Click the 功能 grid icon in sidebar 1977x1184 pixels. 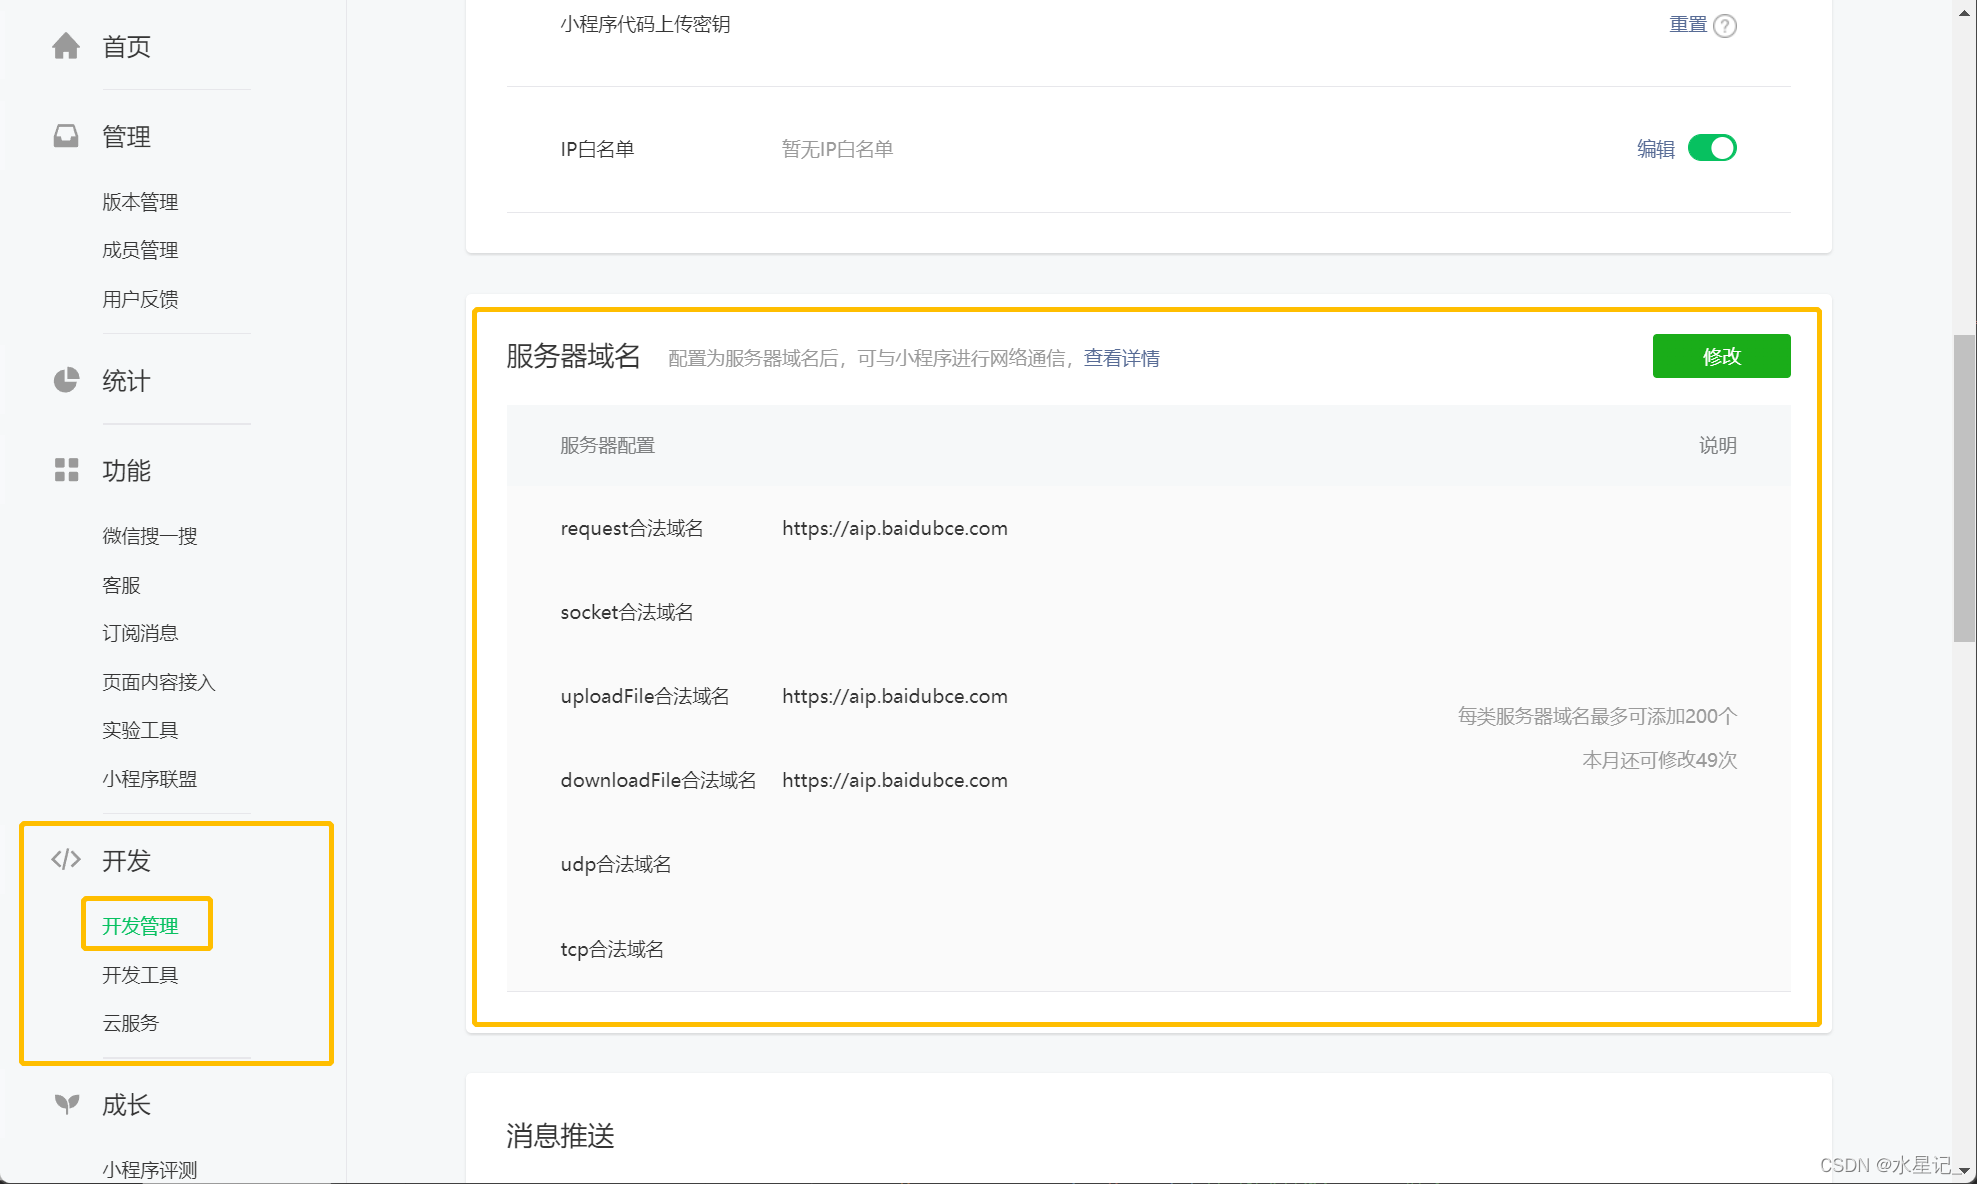point(65,470)
